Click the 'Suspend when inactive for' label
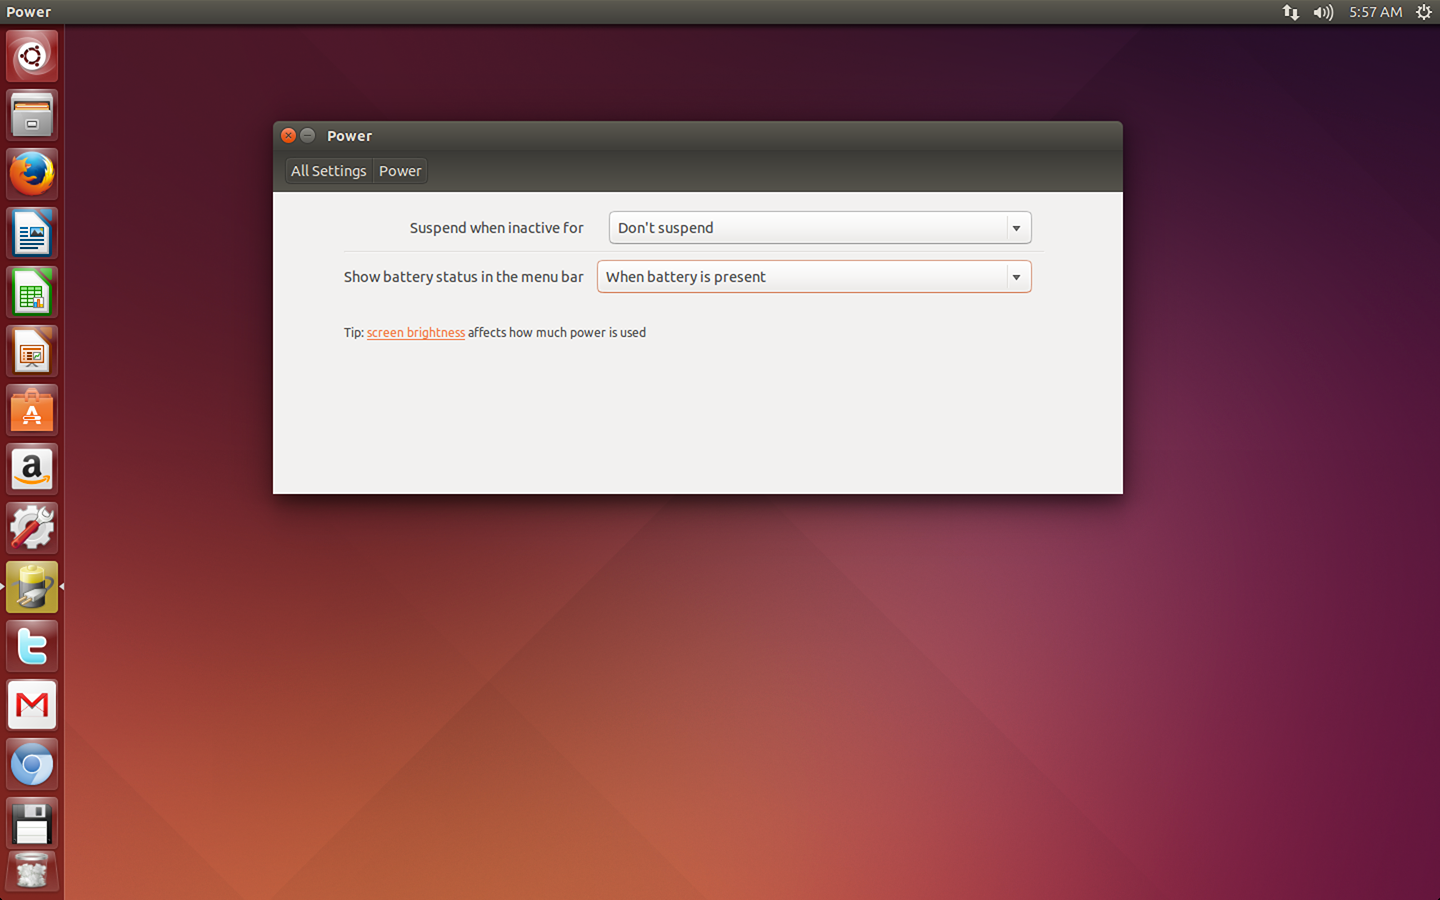 pyautogui.click(x=496, y=228)
